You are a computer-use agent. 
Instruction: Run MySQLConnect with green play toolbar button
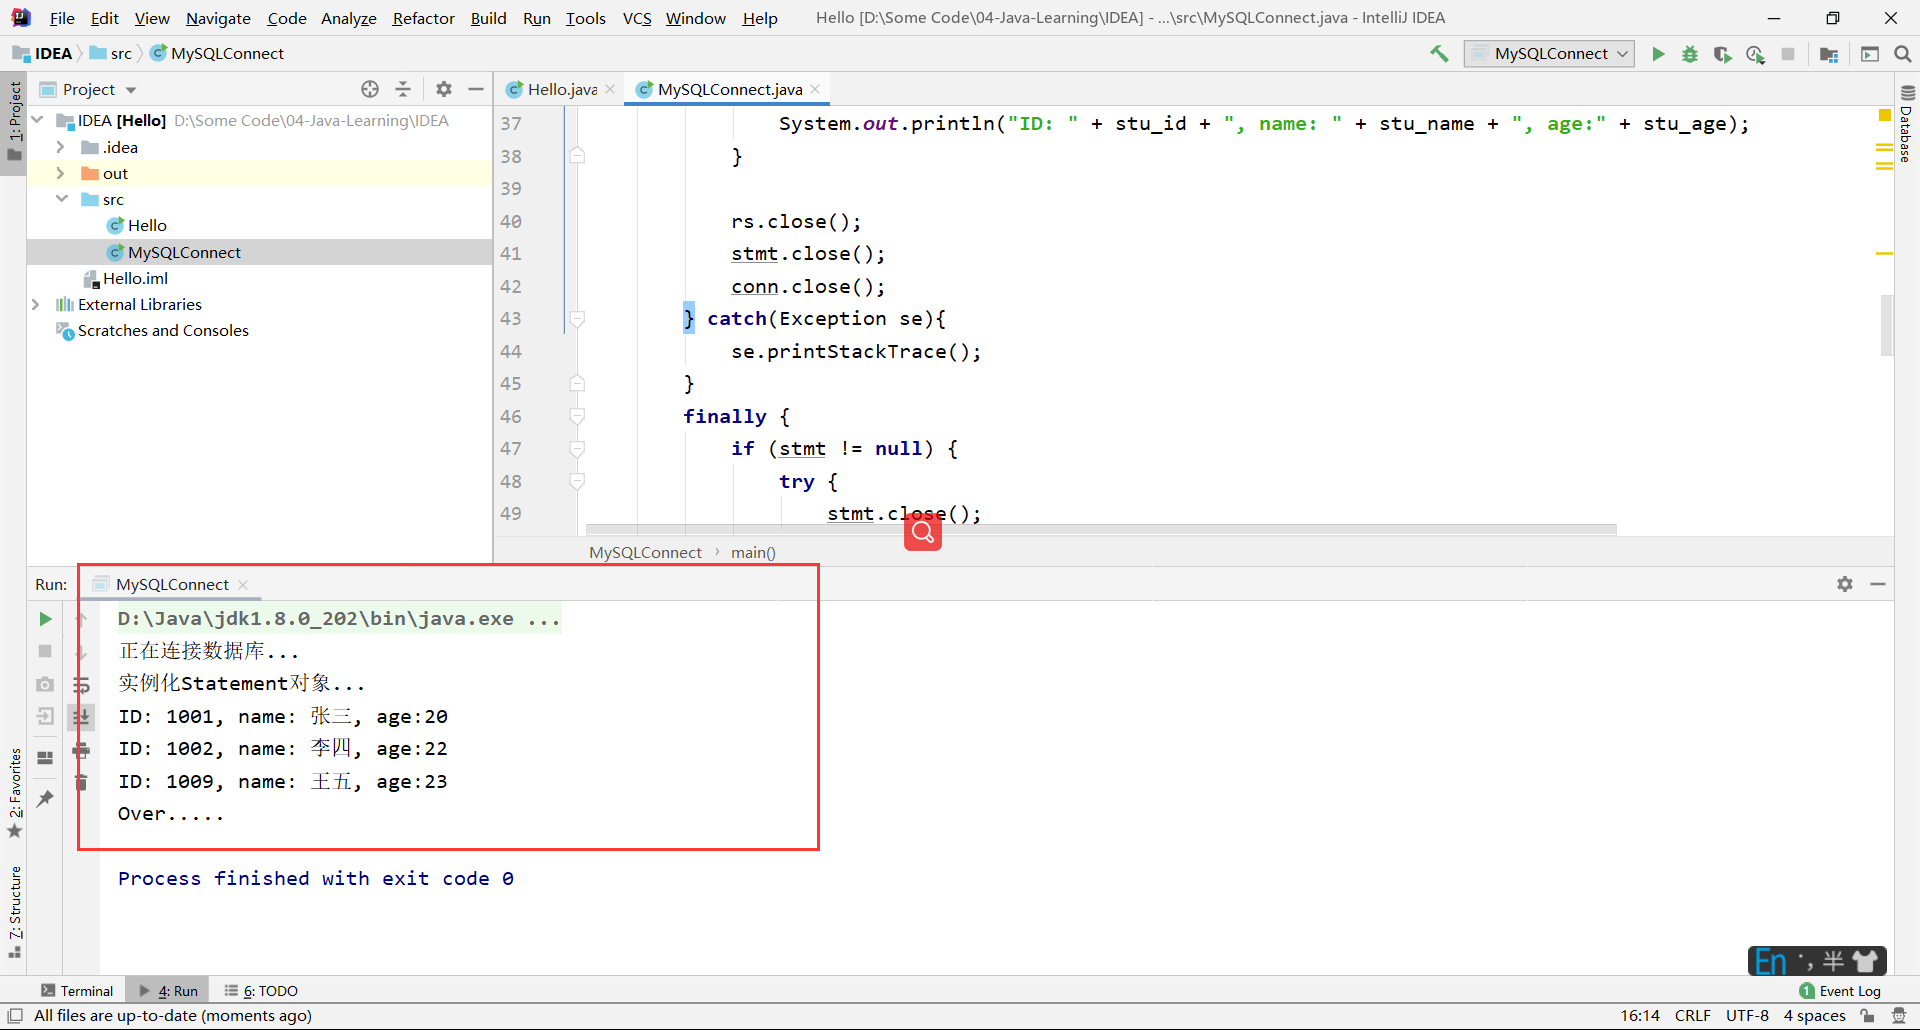click(1658, 54)
